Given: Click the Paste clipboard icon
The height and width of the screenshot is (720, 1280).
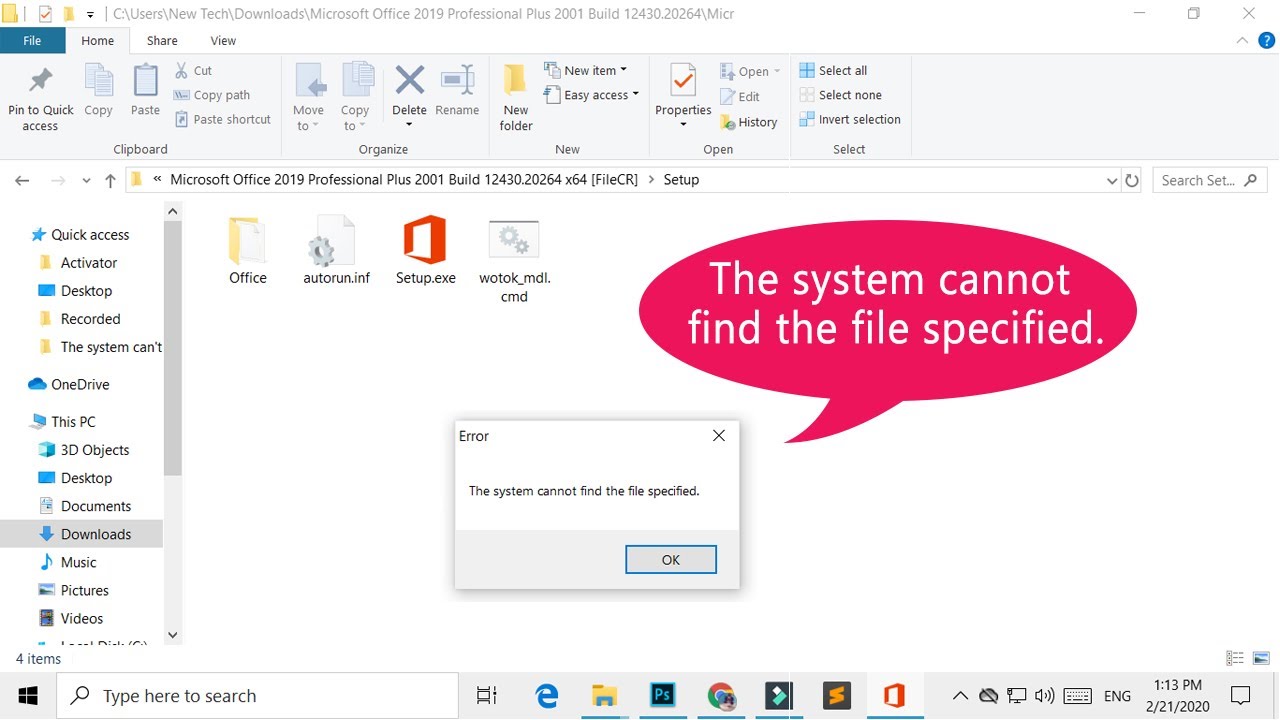Looking at the screenshot, I should pyautogui.click(x=145, y=80).
